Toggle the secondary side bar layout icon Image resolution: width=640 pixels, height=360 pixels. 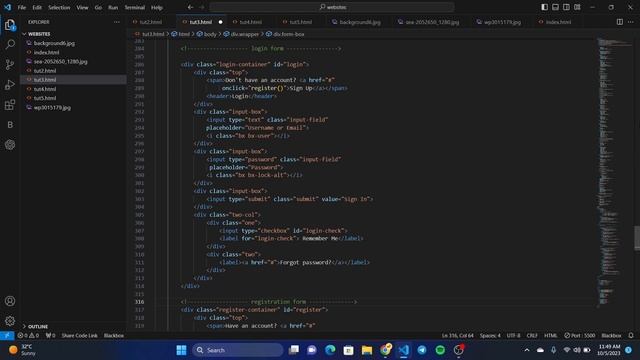[x=567, y=7]
